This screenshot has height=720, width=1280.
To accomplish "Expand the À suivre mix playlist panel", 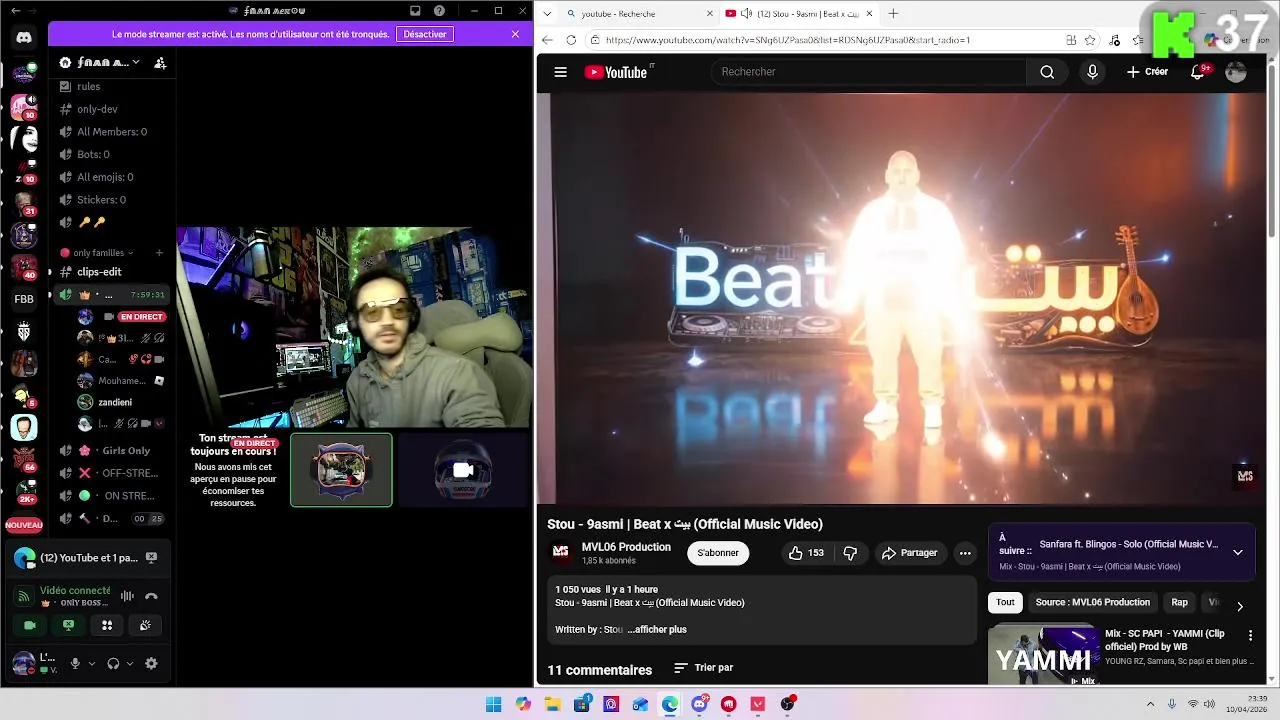I will pos(1237,552).
